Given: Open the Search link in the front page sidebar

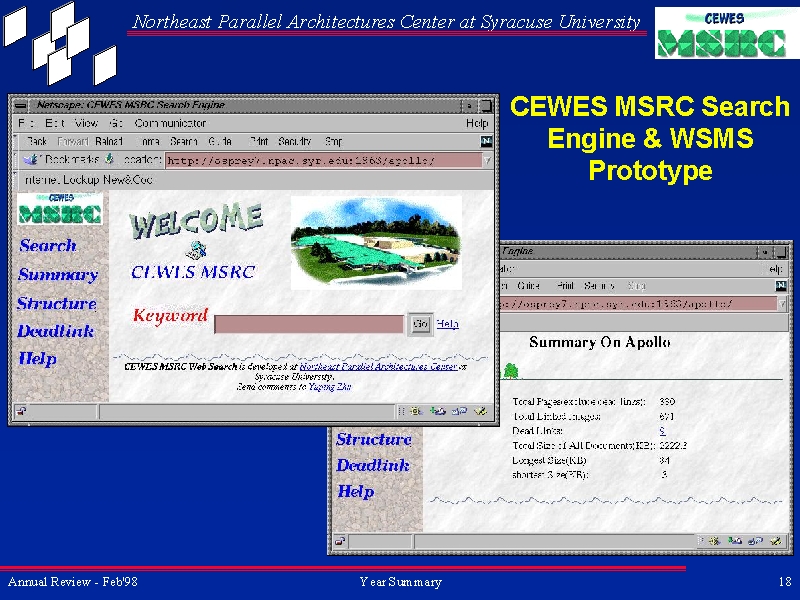Looking at the screenshot, I should [48, 245].
